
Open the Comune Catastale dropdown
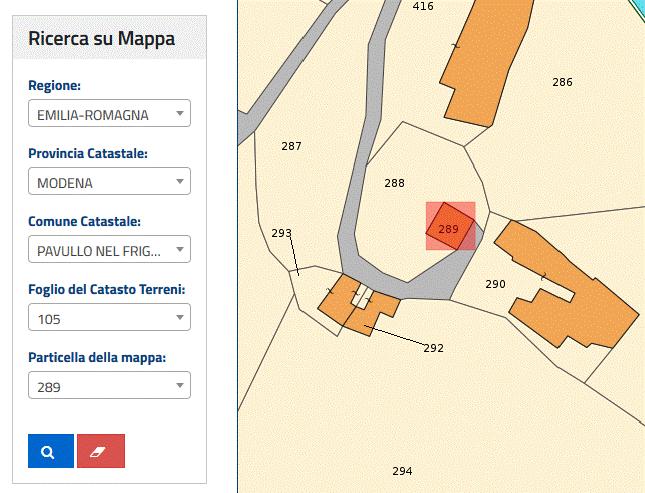tap(108, 249)
